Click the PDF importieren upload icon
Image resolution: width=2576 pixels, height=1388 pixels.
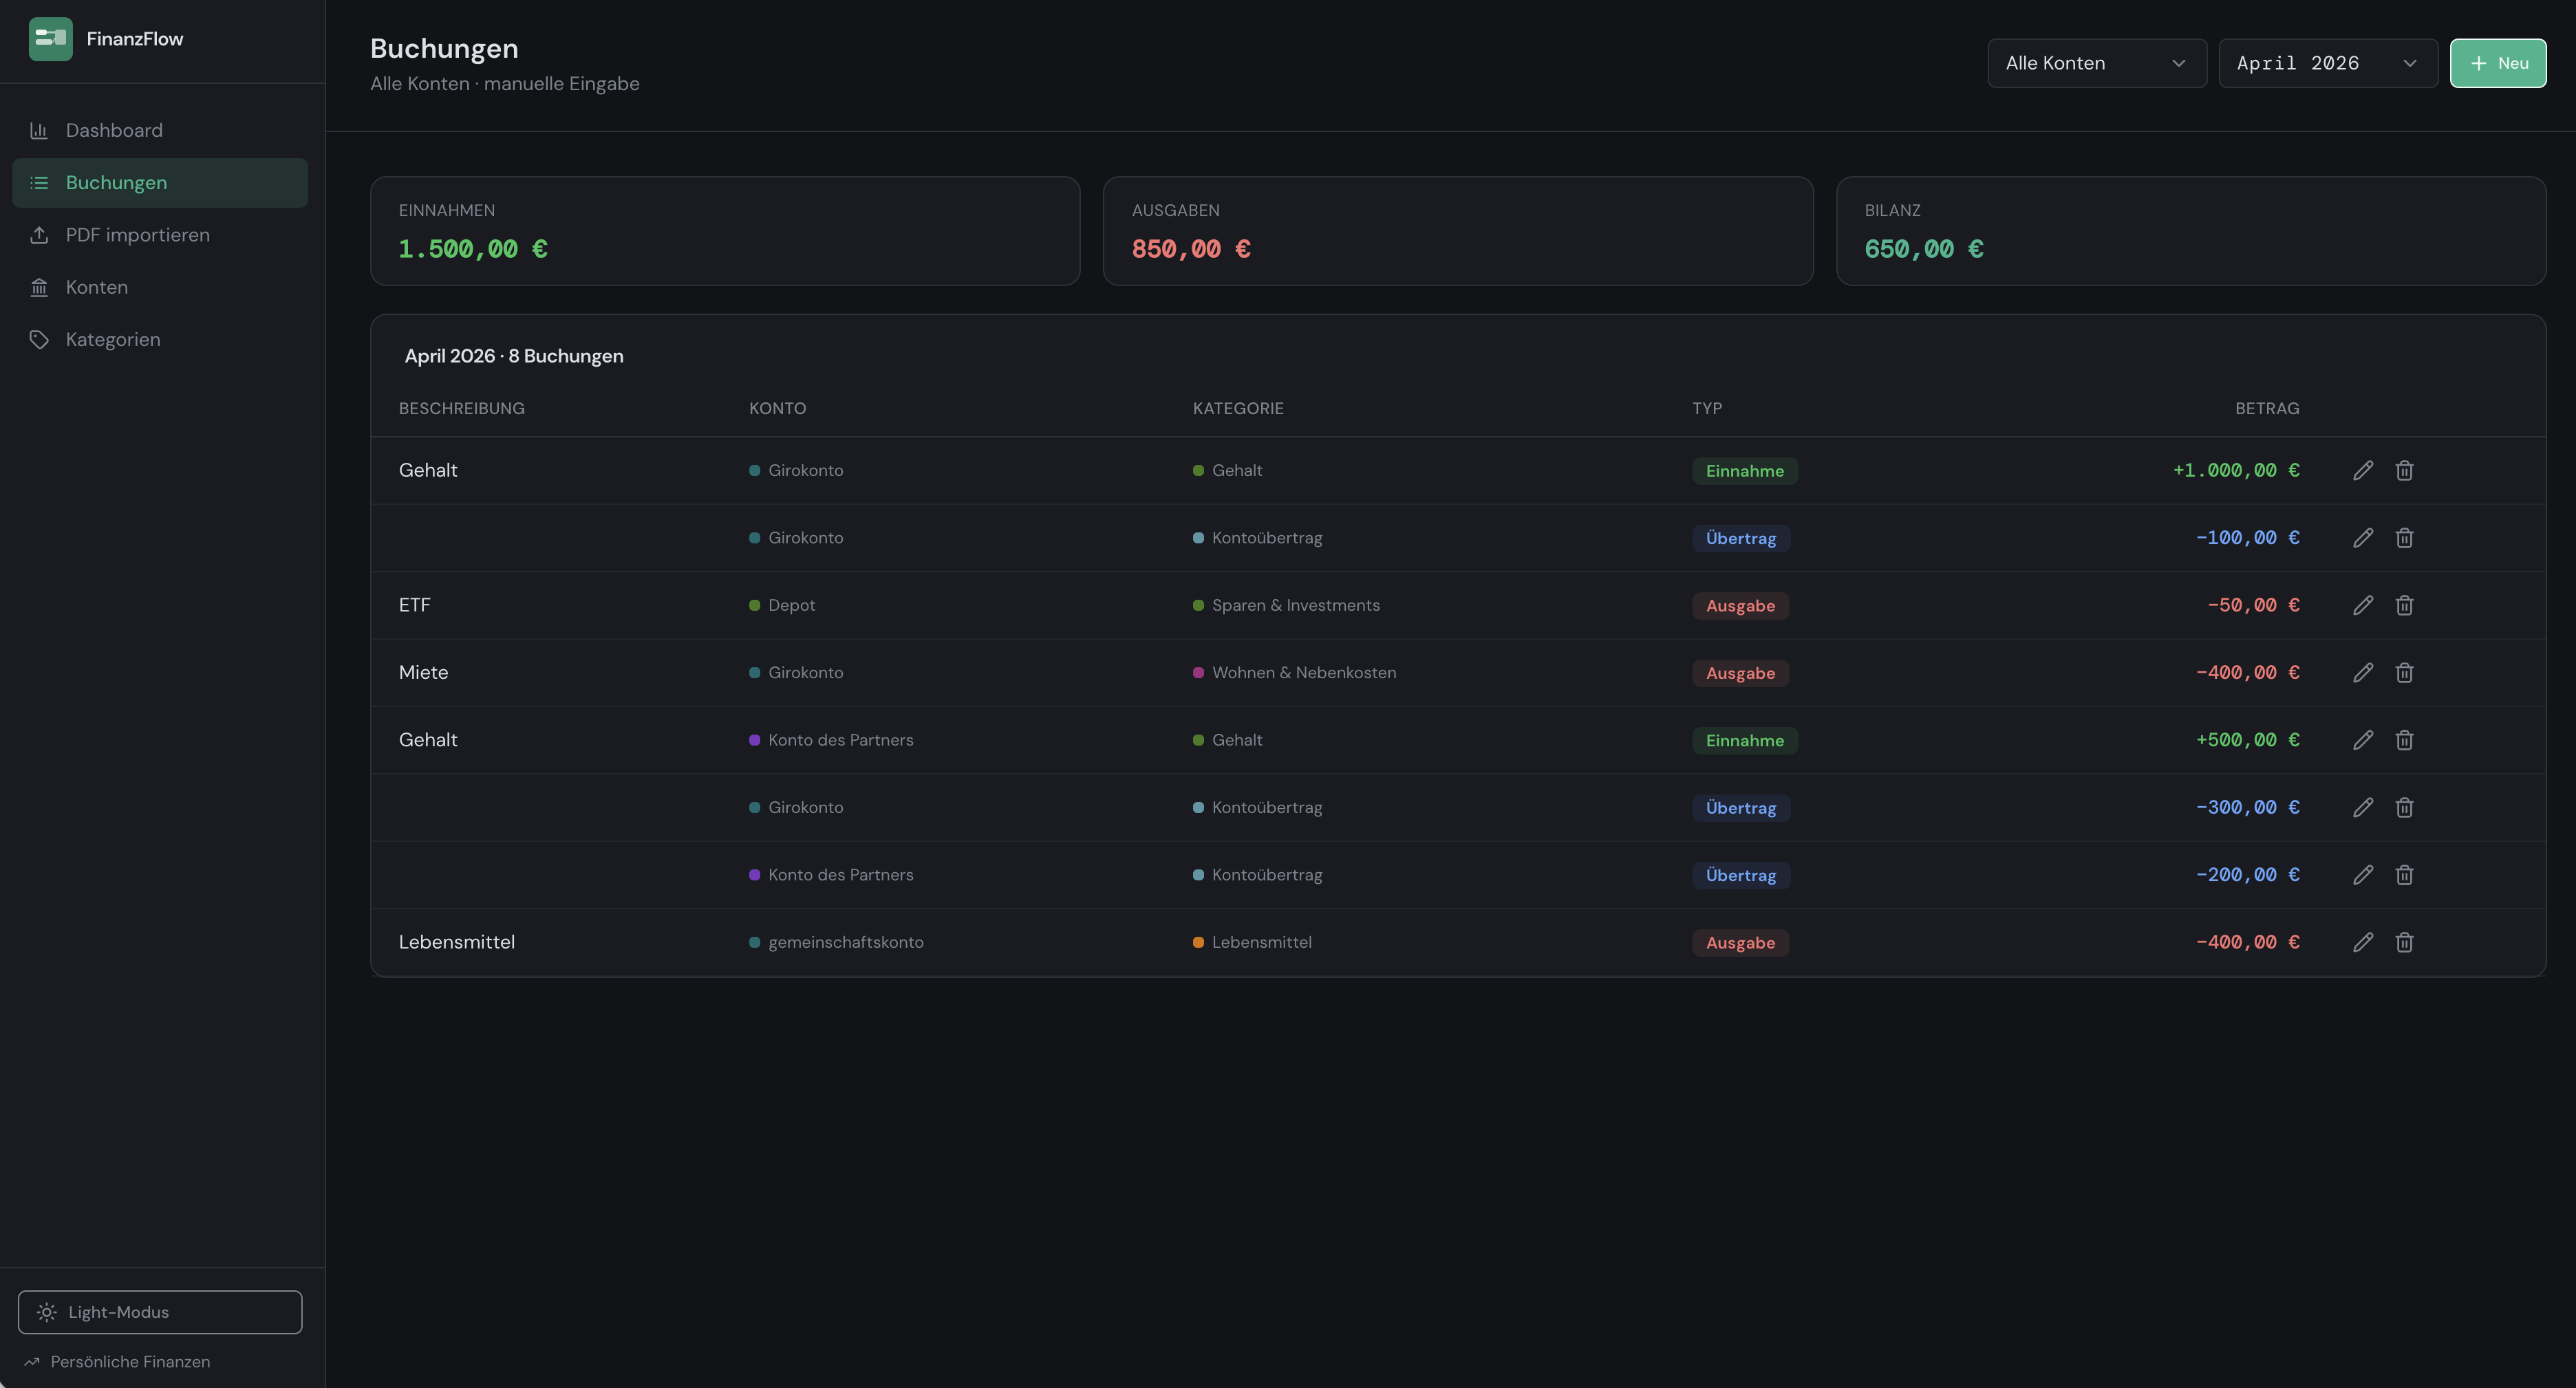tap(39, 234)
